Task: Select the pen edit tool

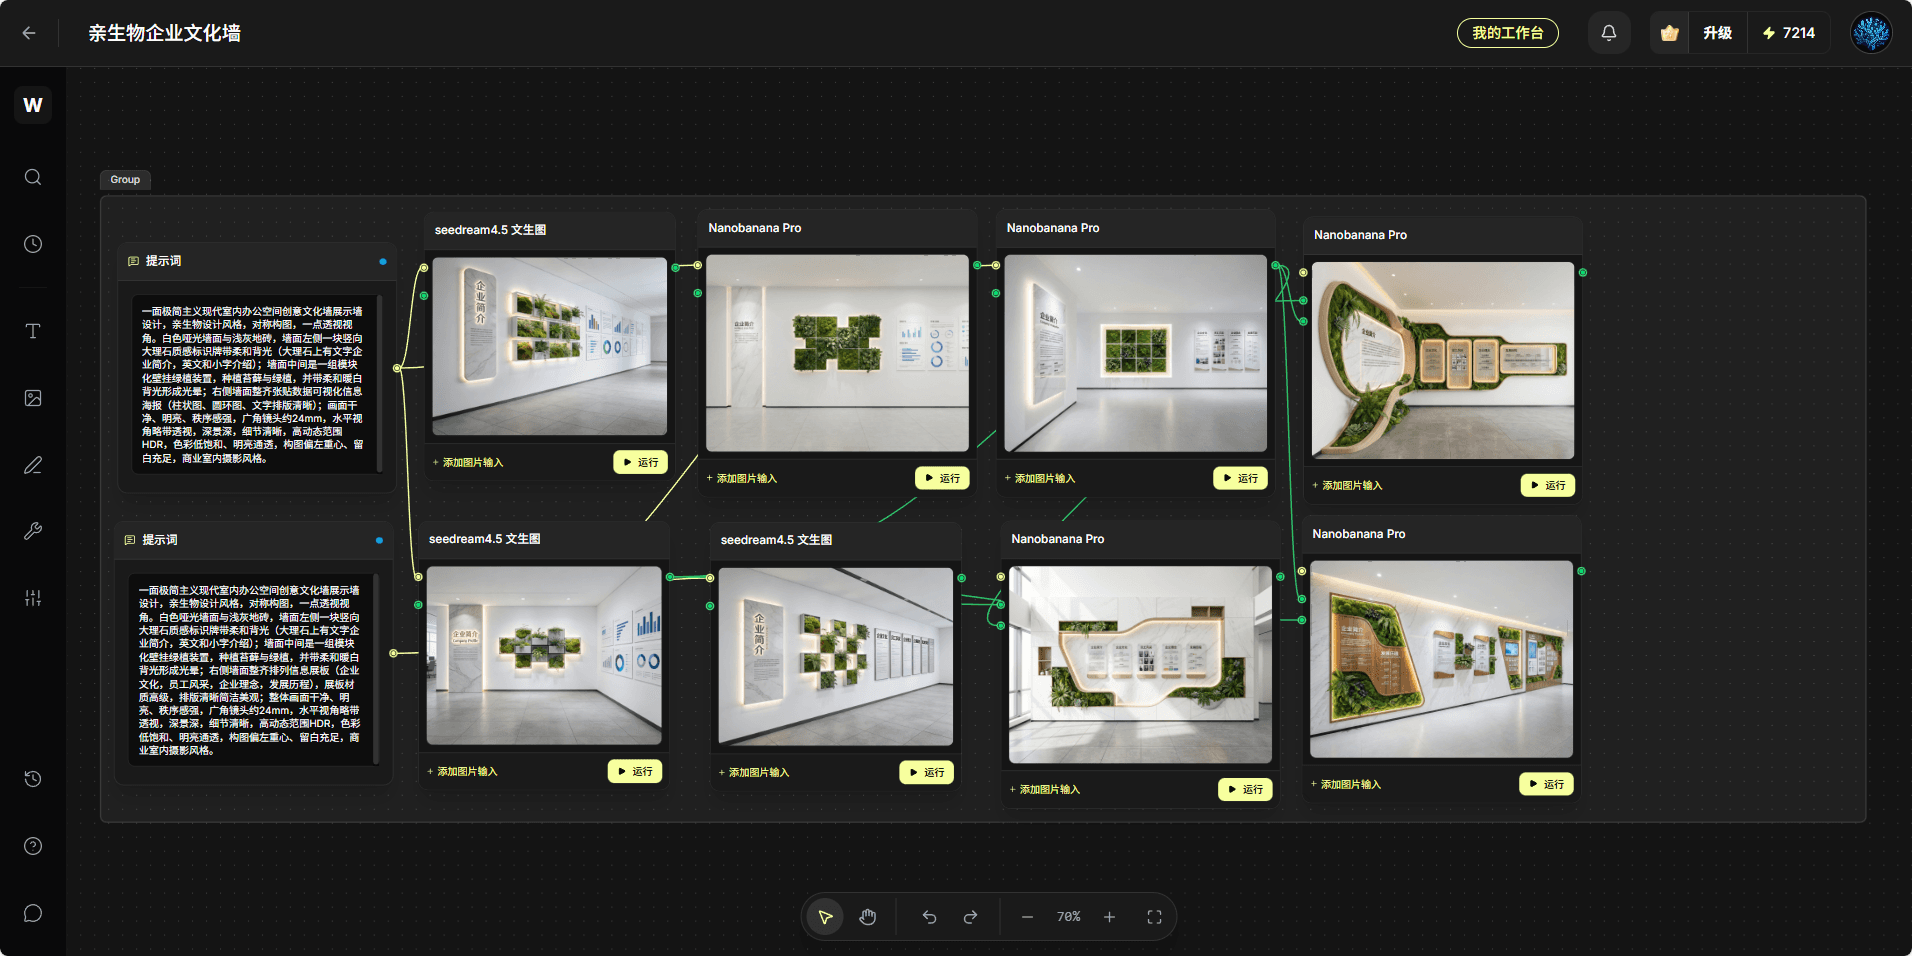Action: point(33,465)
